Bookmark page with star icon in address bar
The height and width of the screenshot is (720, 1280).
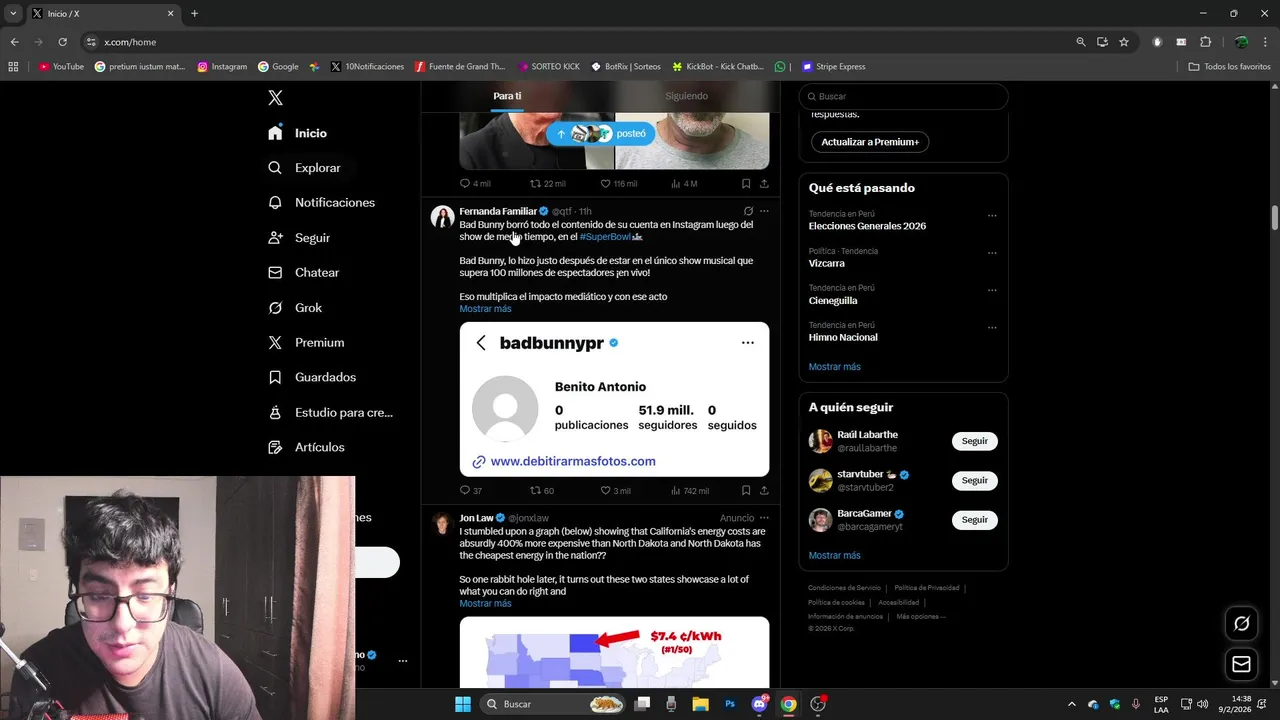click(x=1124, y=42)
